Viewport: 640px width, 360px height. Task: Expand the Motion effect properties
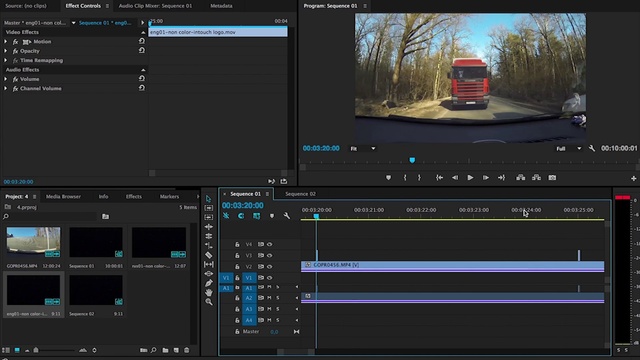coord(6,41)
